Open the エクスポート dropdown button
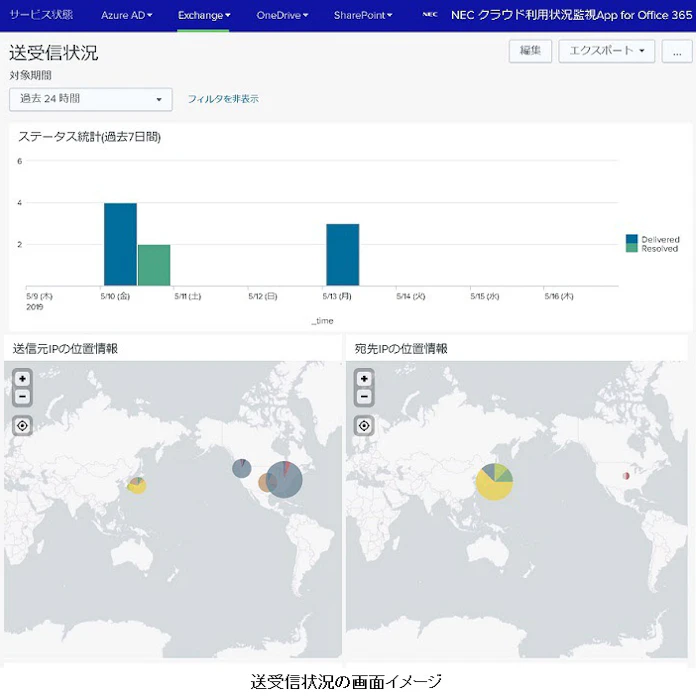Viewport: 696px width, 696px height. [x=607, y=51]
